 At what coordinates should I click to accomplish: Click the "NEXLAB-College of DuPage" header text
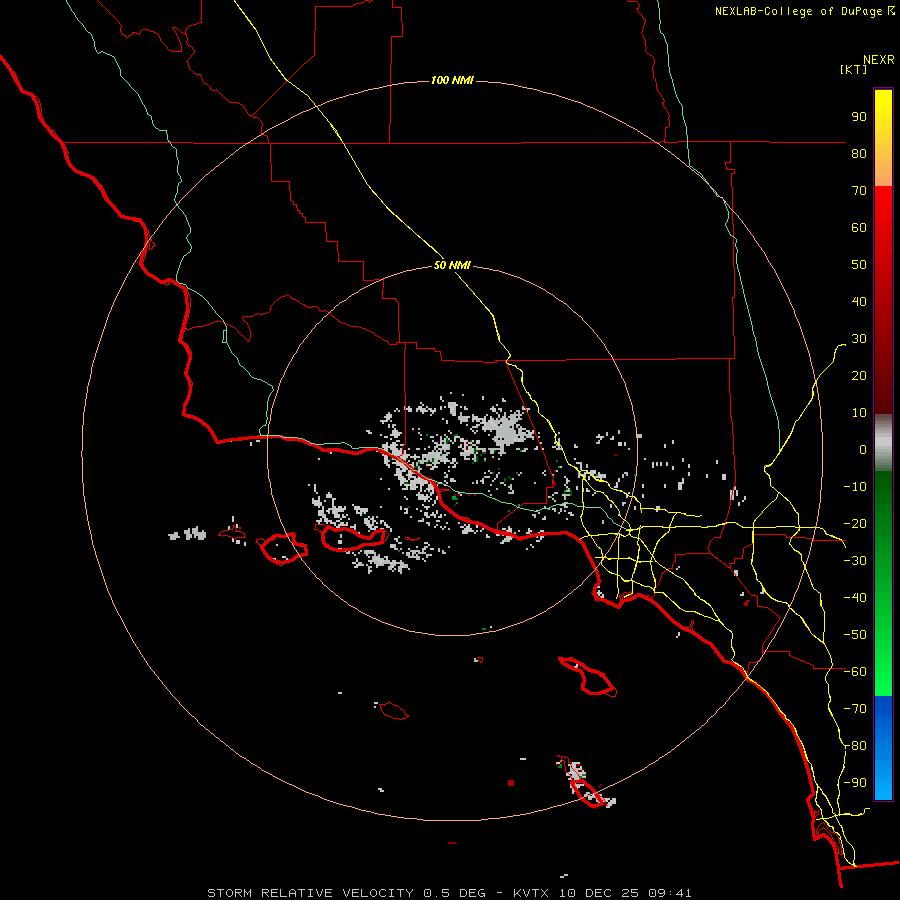798,11
